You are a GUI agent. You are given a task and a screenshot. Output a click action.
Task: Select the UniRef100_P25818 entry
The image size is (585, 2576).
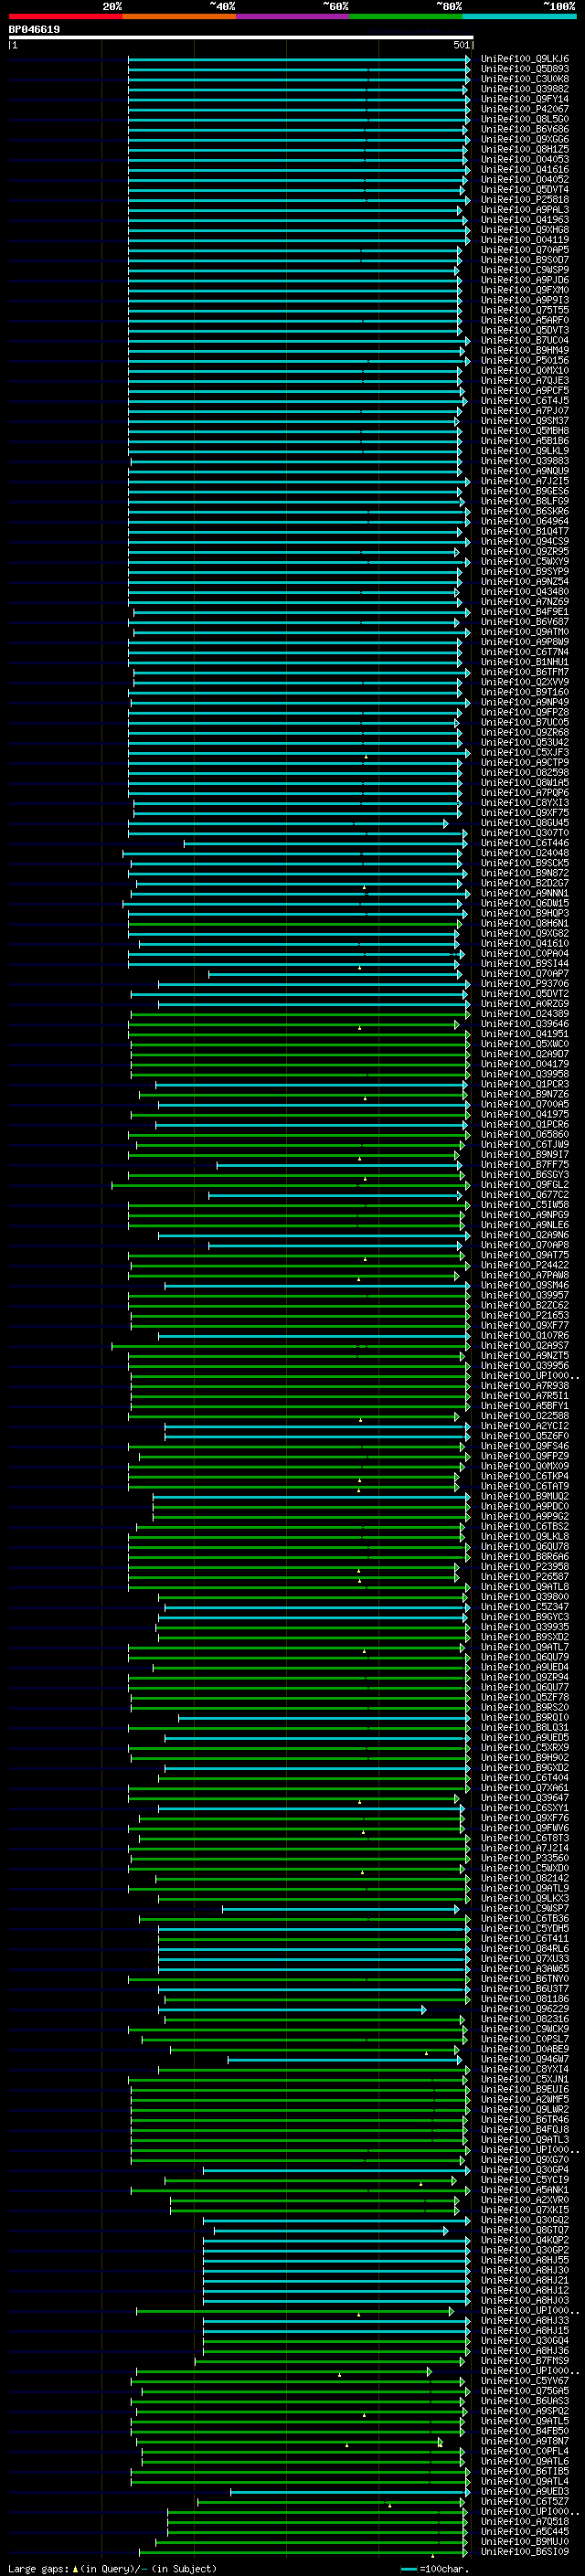pos(525,200)
